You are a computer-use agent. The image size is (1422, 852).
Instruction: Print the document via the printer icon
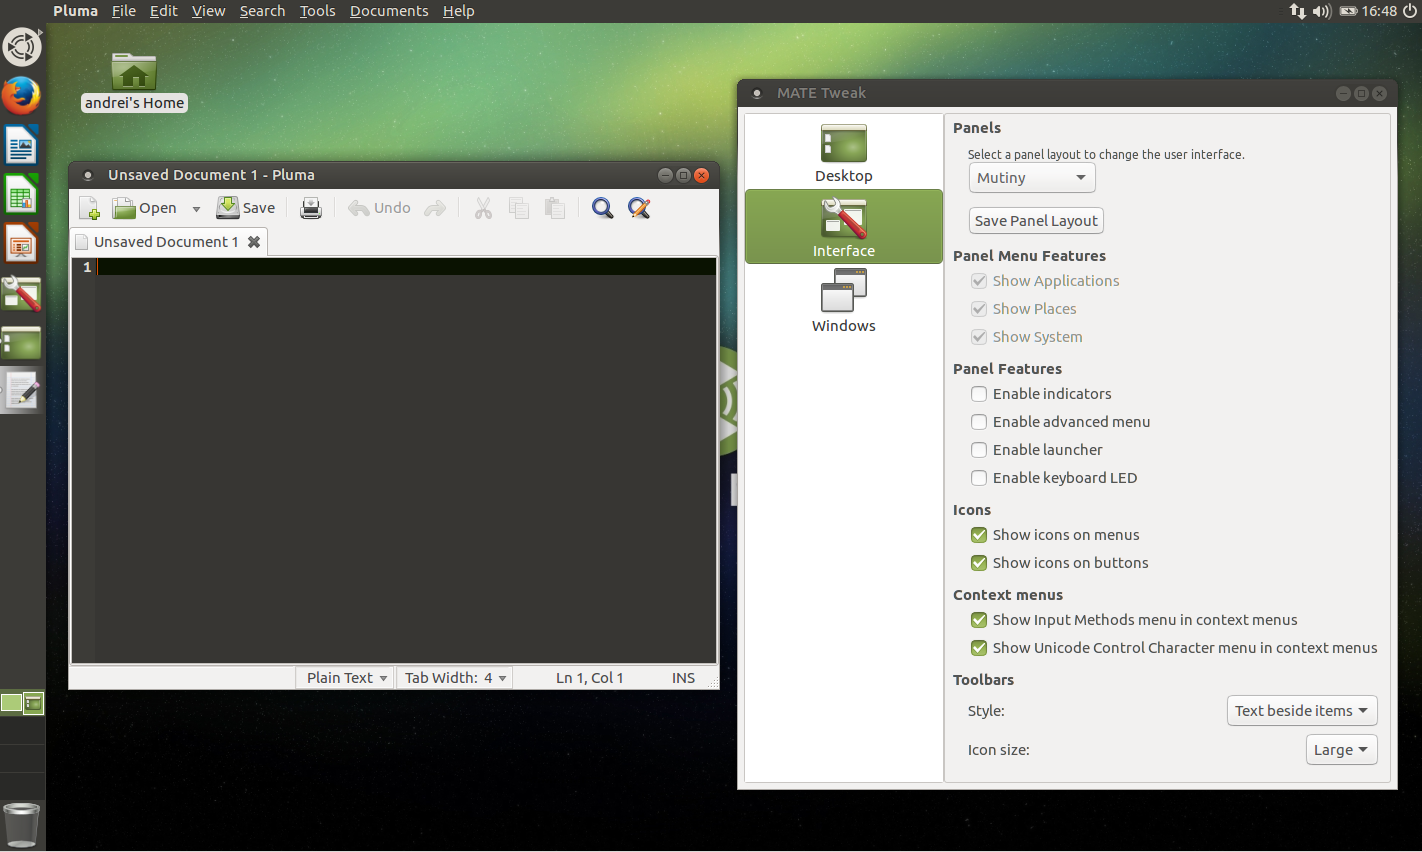pos(311,208)
